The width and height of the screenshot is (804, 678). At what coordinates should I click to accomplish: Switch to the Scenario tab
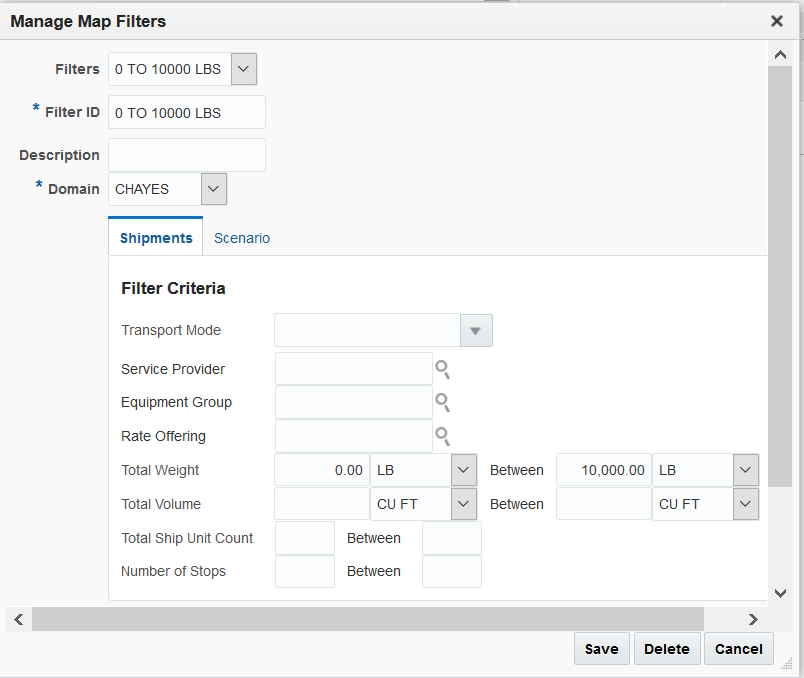click(242, 238)
